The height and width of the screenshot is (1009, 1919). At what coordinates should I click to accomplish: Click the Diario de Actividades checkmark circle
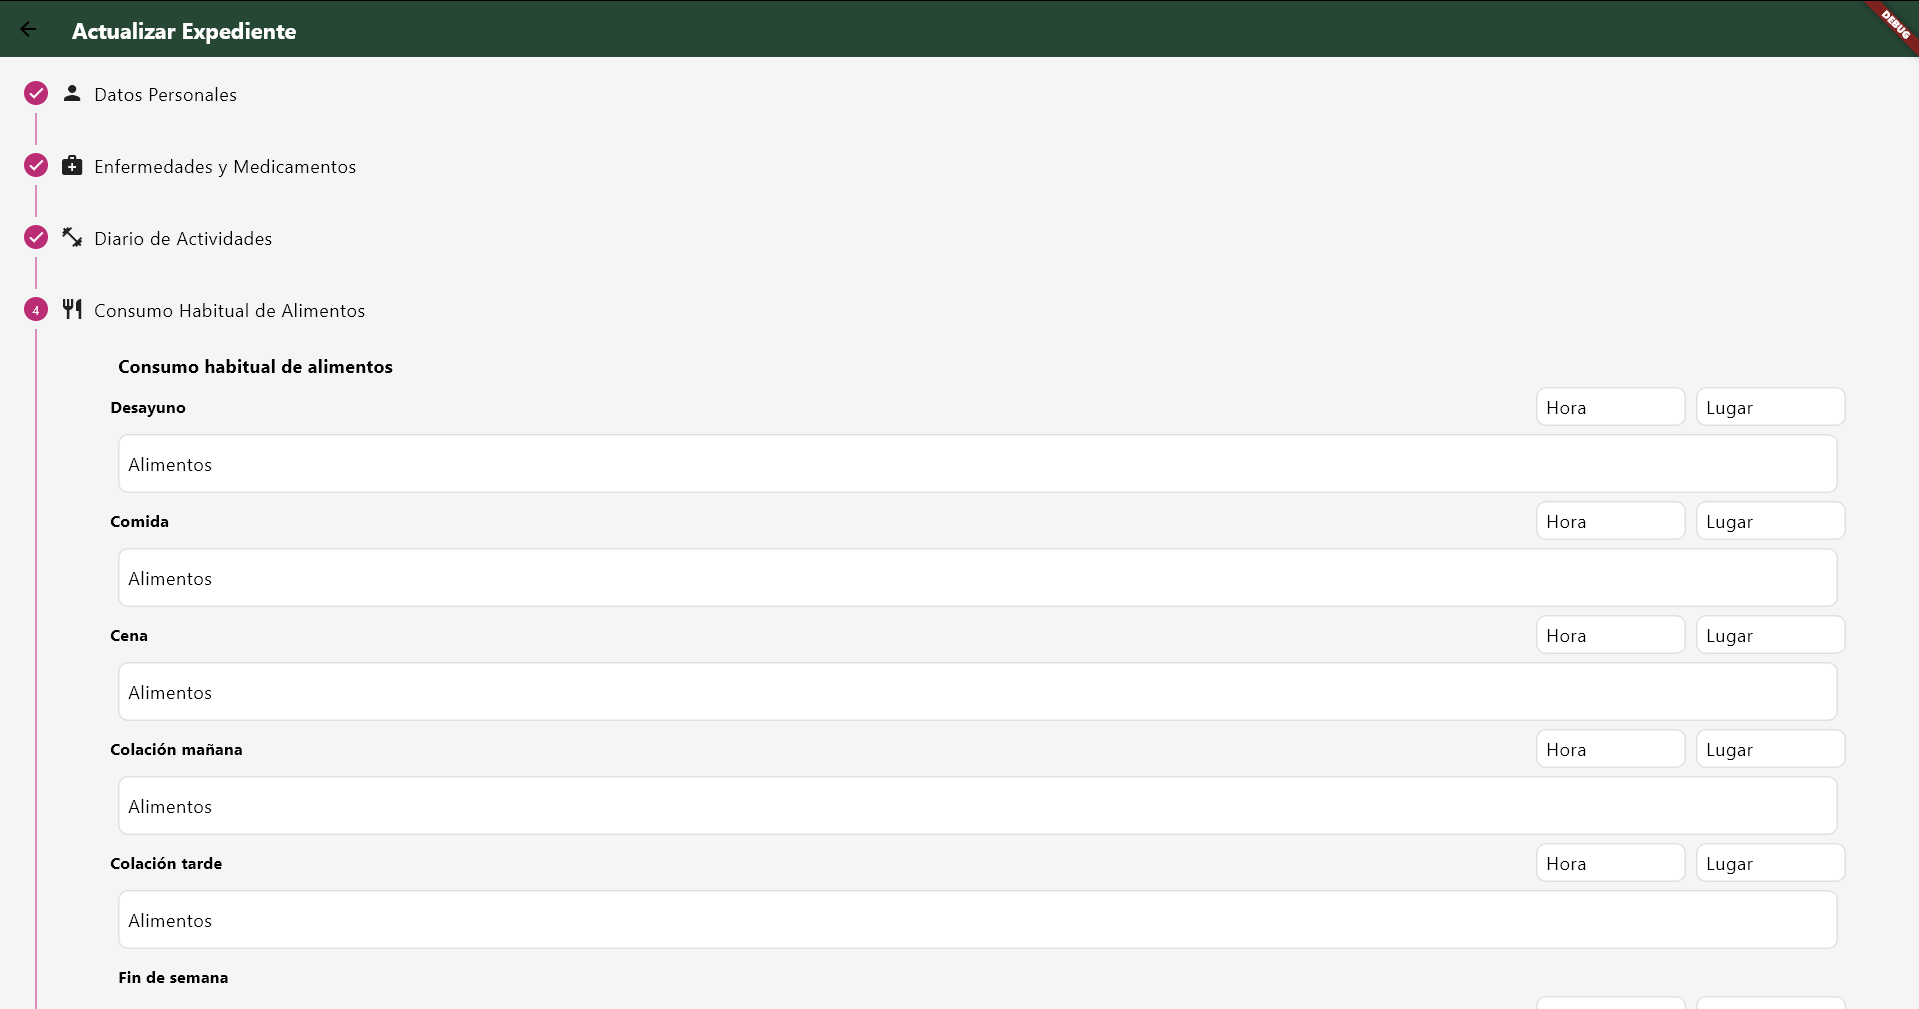point(36,238)
